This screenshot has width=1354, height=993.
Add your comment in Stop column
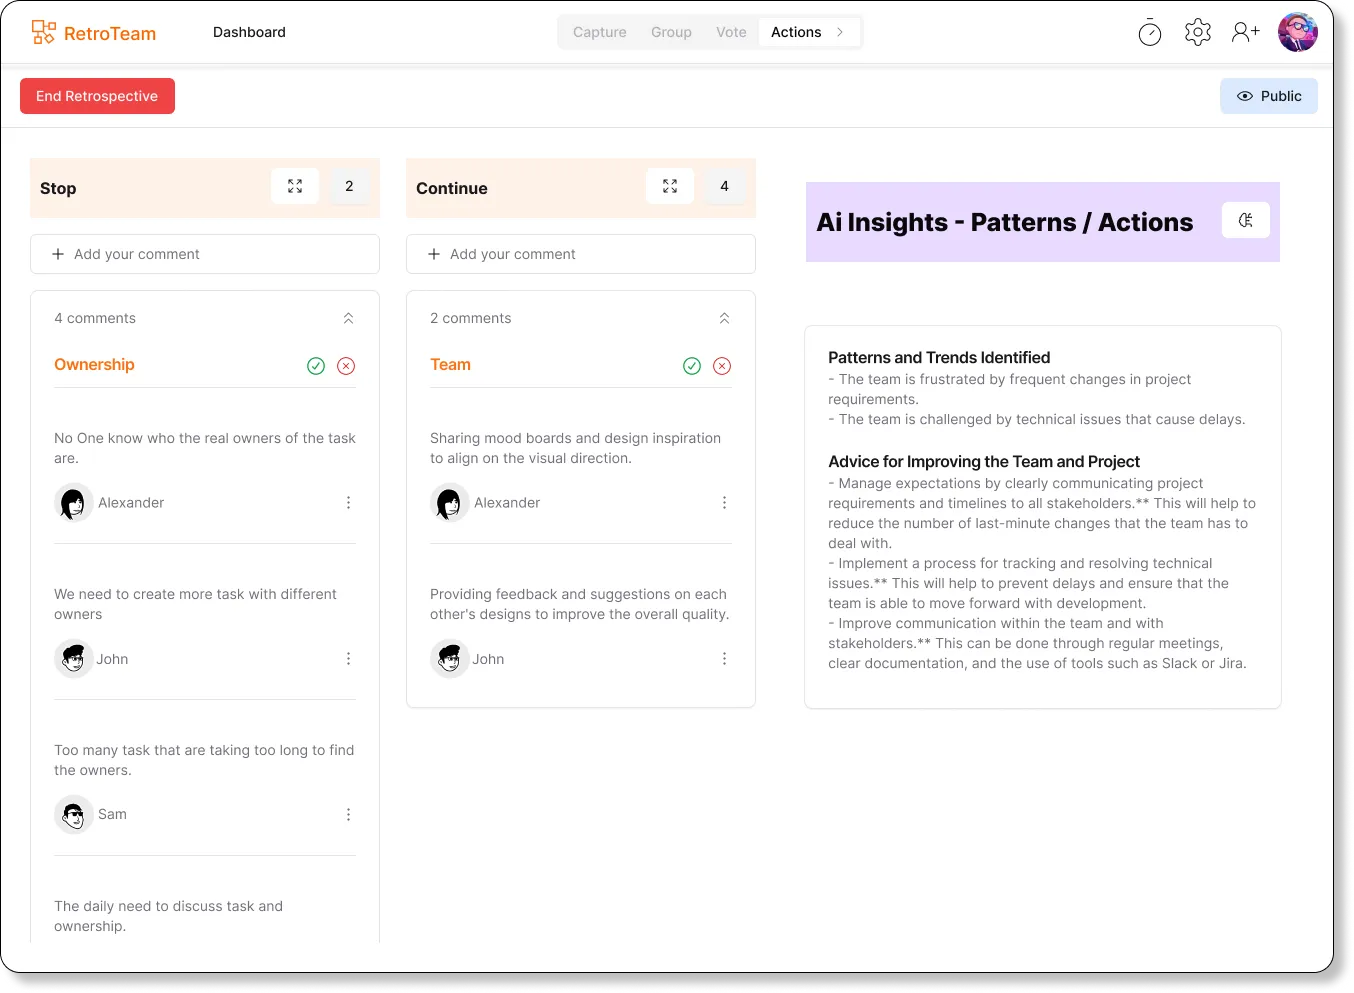(205, 254)
